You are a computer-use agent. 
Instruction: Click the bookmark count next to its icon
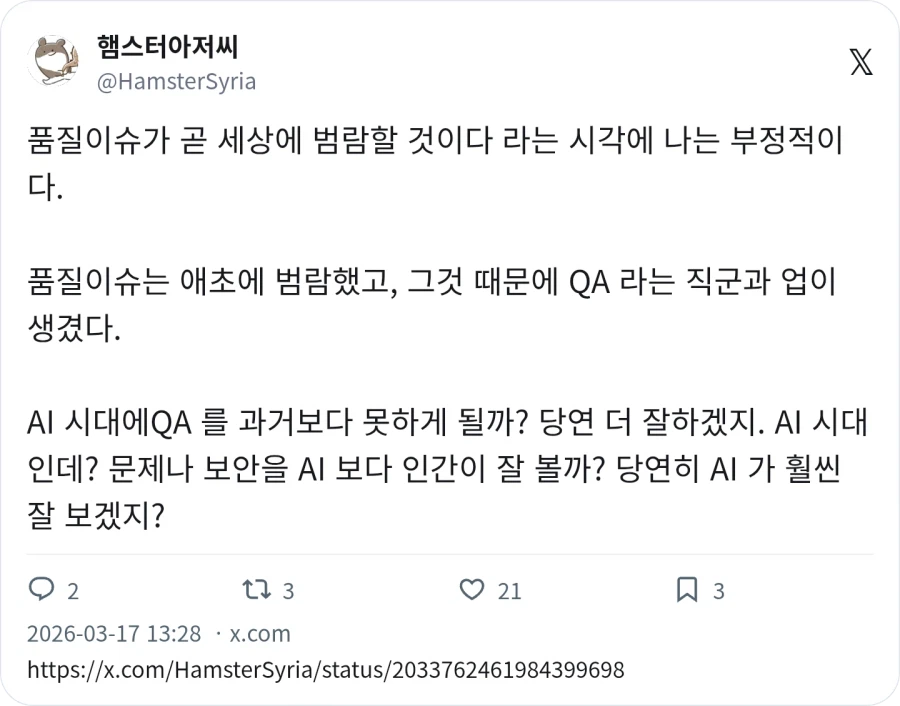coord(717,590)
